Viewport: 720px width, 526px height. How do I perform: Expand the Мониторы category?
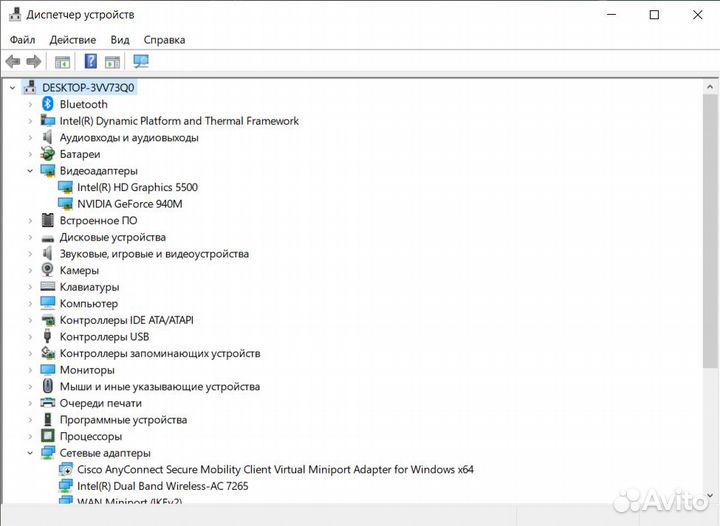[x=30, y=370]
